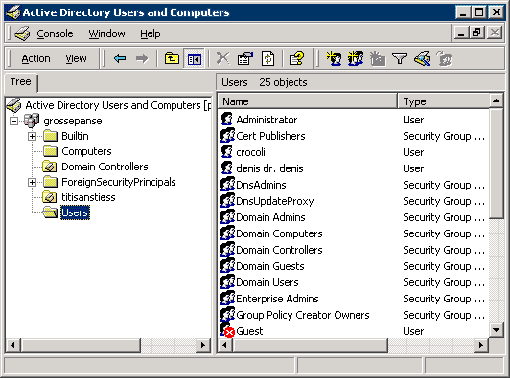Click the Help question mark toolbar icon
This screenshot has height=378, width=510.
tap(297, 59)
